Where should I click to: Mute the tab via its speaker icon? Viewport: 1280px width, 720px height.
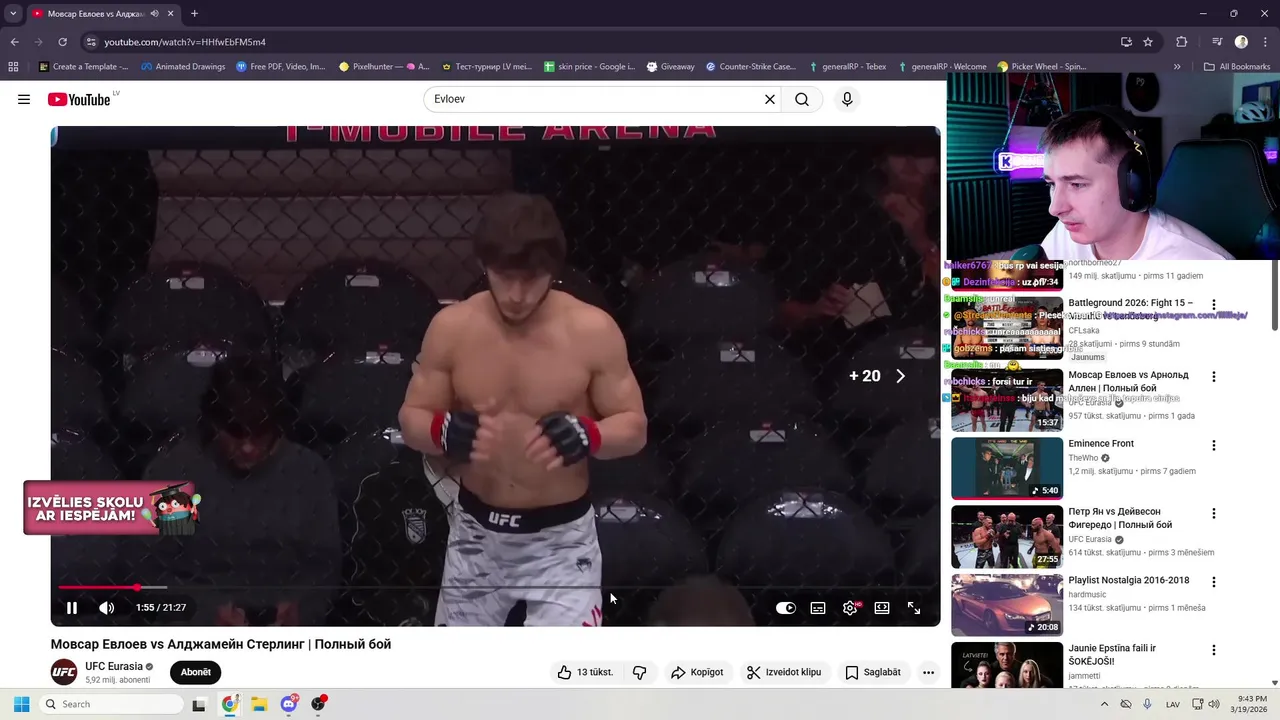click(x=154, y=14)
